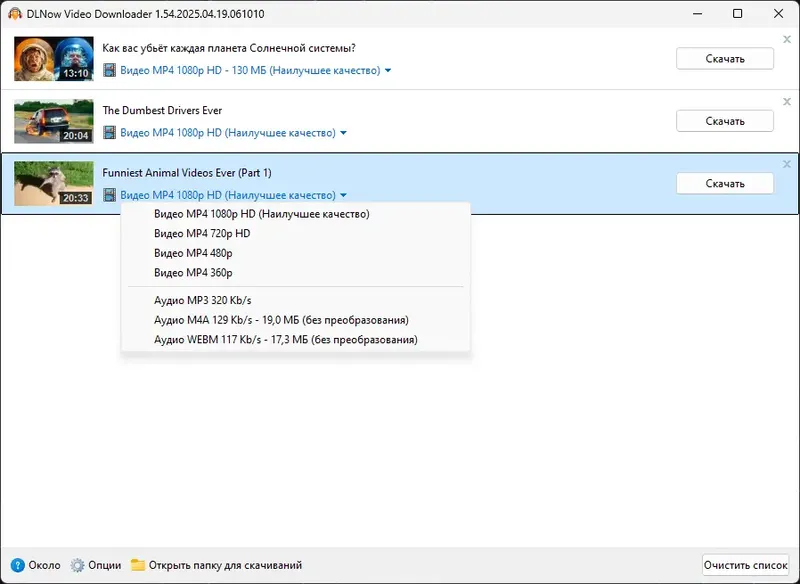Image resolution: width=800 pixels, height=584 pixels.
Task: Remove the Solar System video with X
Action: pos(786,40)
